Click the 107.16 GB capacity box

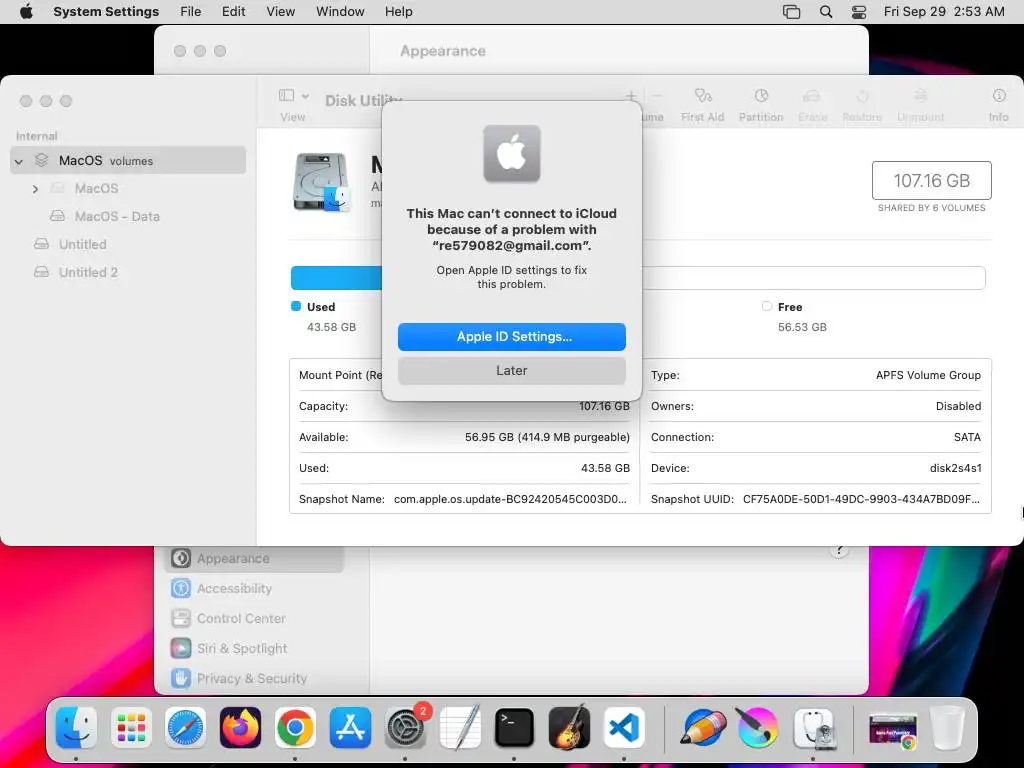[x=931, y=180]
